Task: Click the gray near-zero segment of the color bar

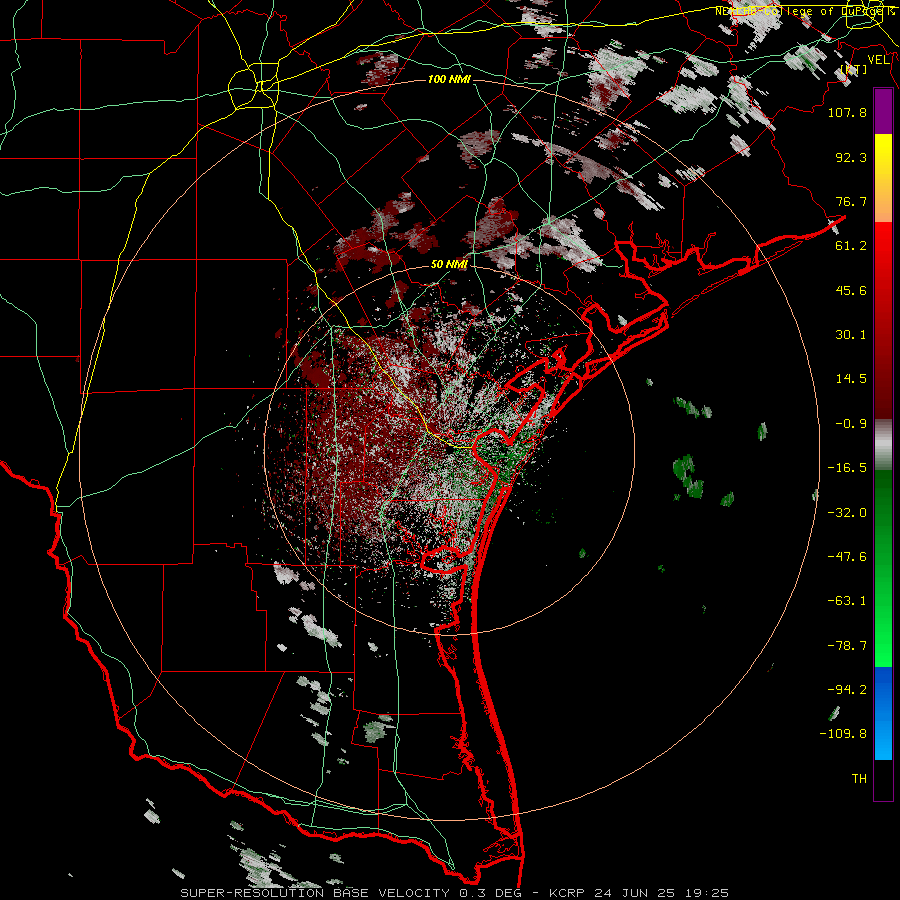Action: pyautogui.click(x=883, y=445)
